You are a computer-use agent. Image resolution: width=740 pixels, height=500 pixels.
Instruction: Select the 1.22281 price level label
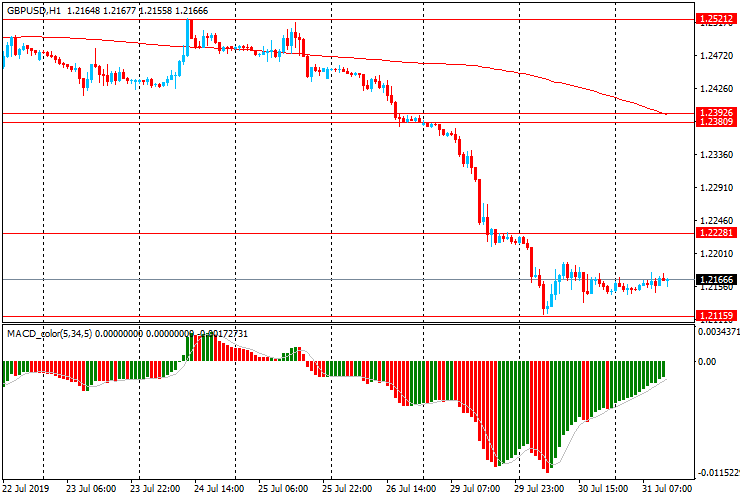pos(716,233)
